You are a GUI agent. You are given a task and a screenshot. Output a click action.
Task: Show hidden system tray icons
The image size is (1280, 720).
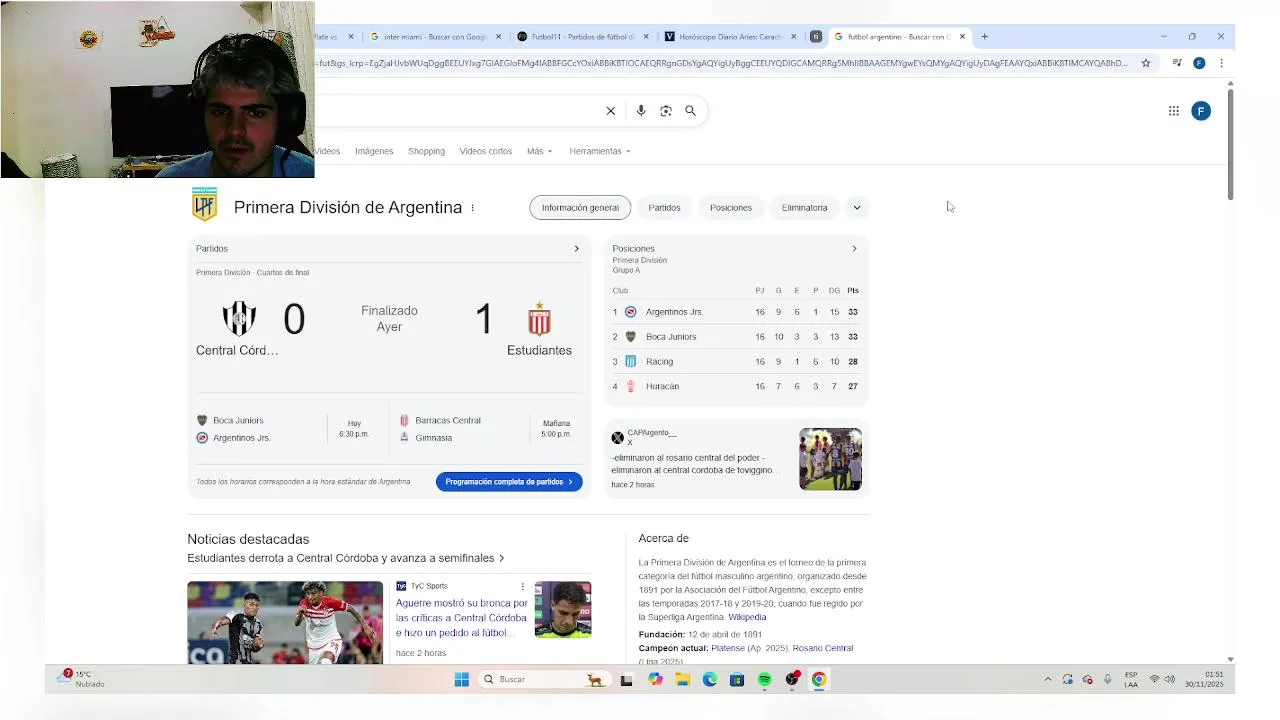click(1048, 680)
